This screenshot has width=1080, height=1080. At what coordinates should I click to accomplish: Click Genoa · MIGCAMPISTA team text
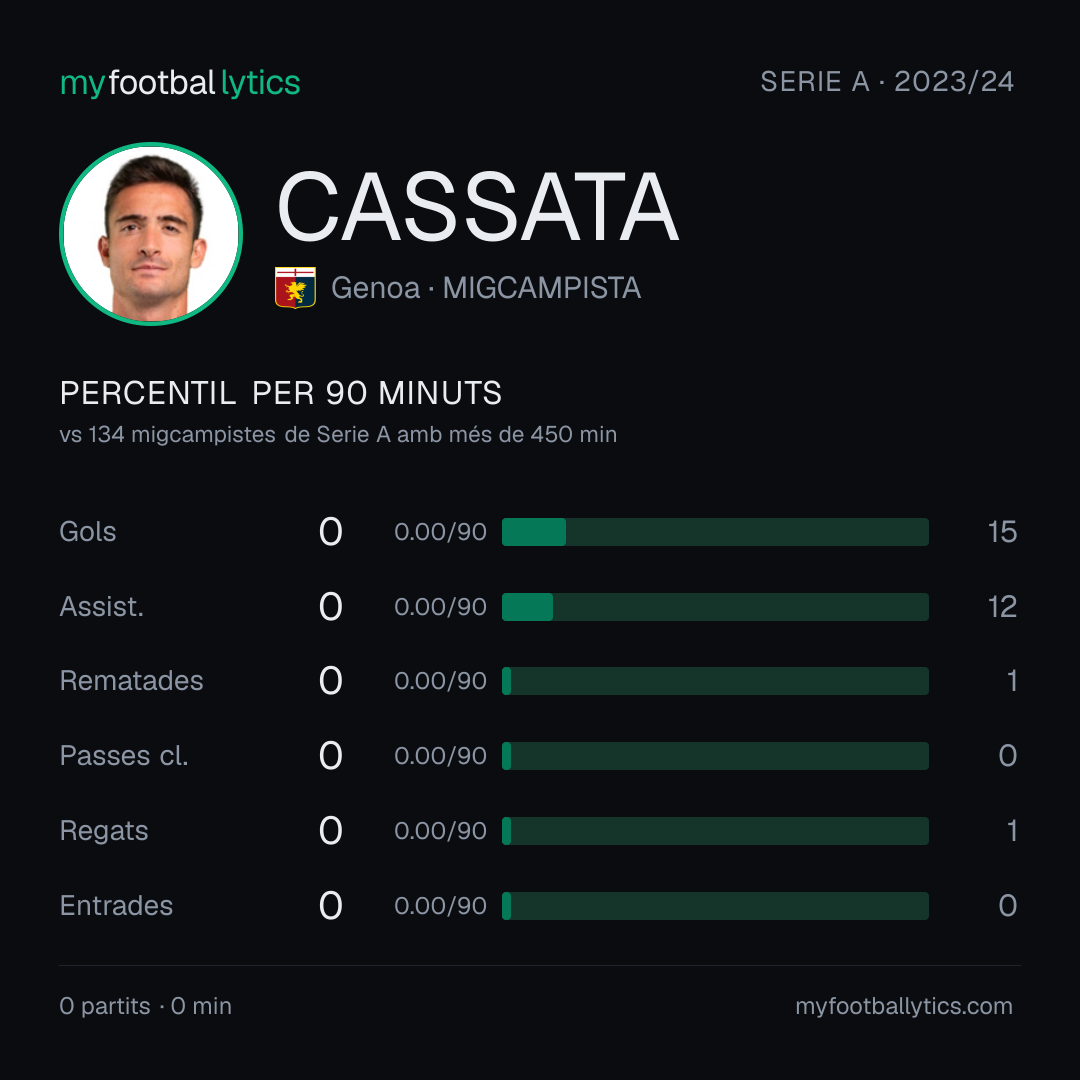click(x=486, y=288)
